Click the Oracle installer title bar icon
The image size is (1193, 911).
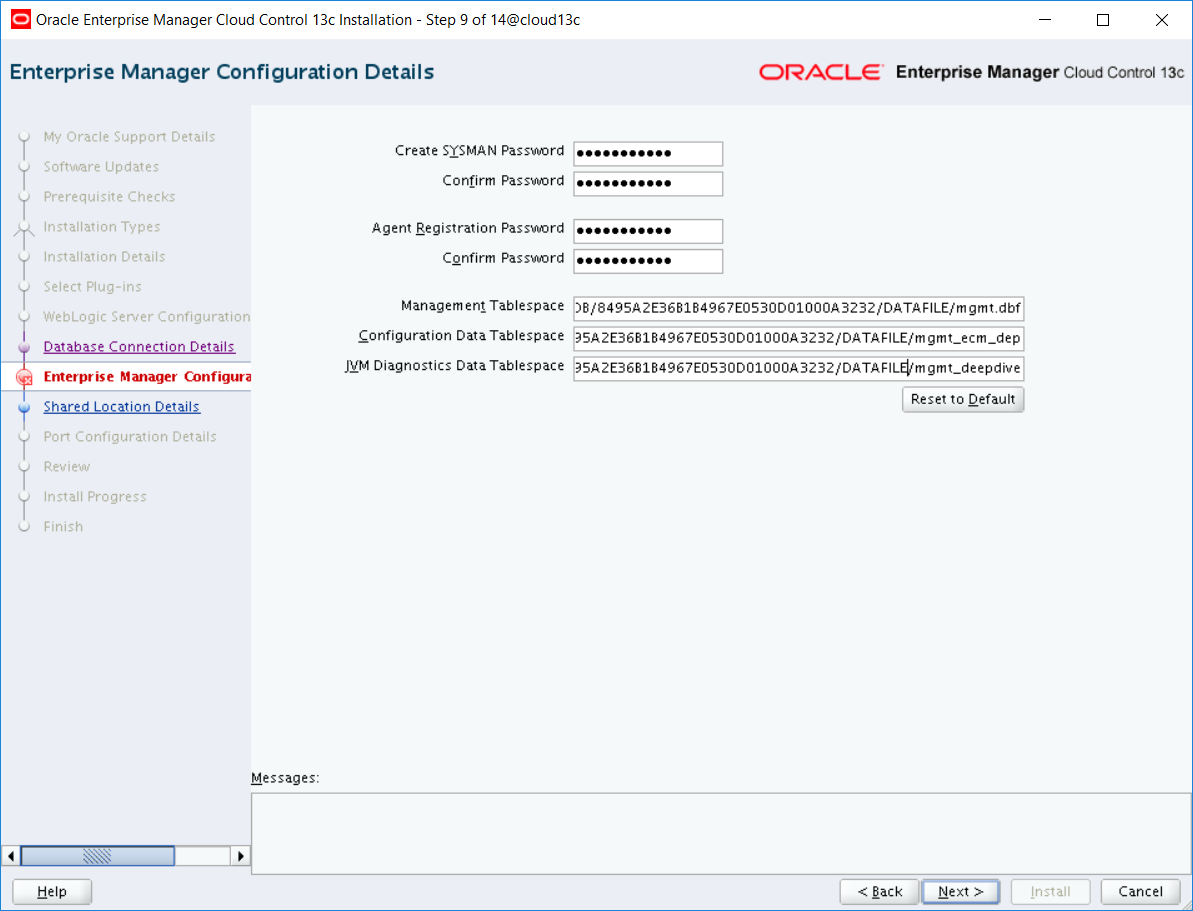click(21, 20)
